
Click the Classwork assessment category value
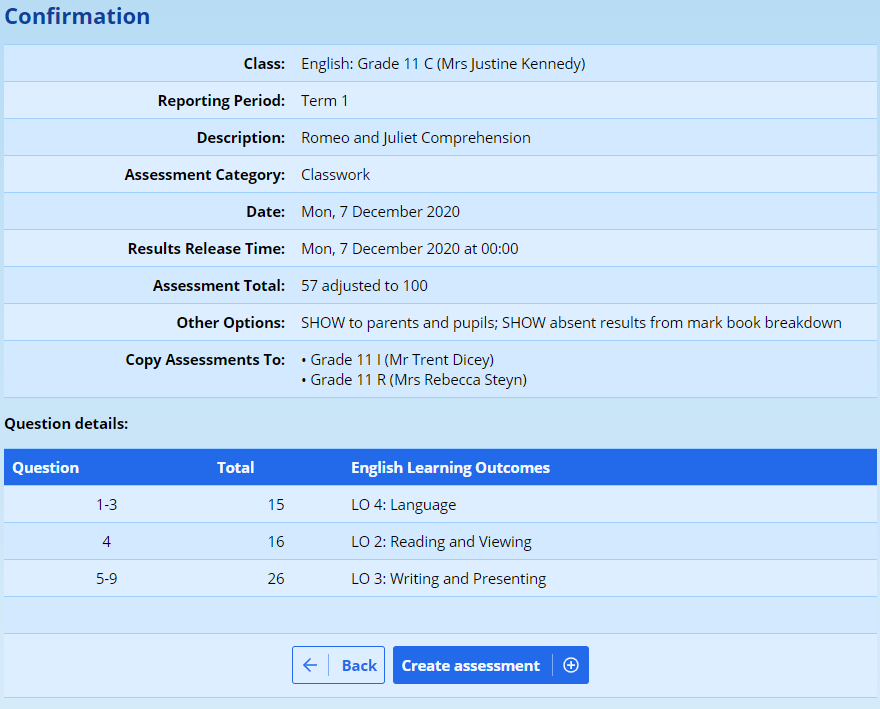pos(335,175)
